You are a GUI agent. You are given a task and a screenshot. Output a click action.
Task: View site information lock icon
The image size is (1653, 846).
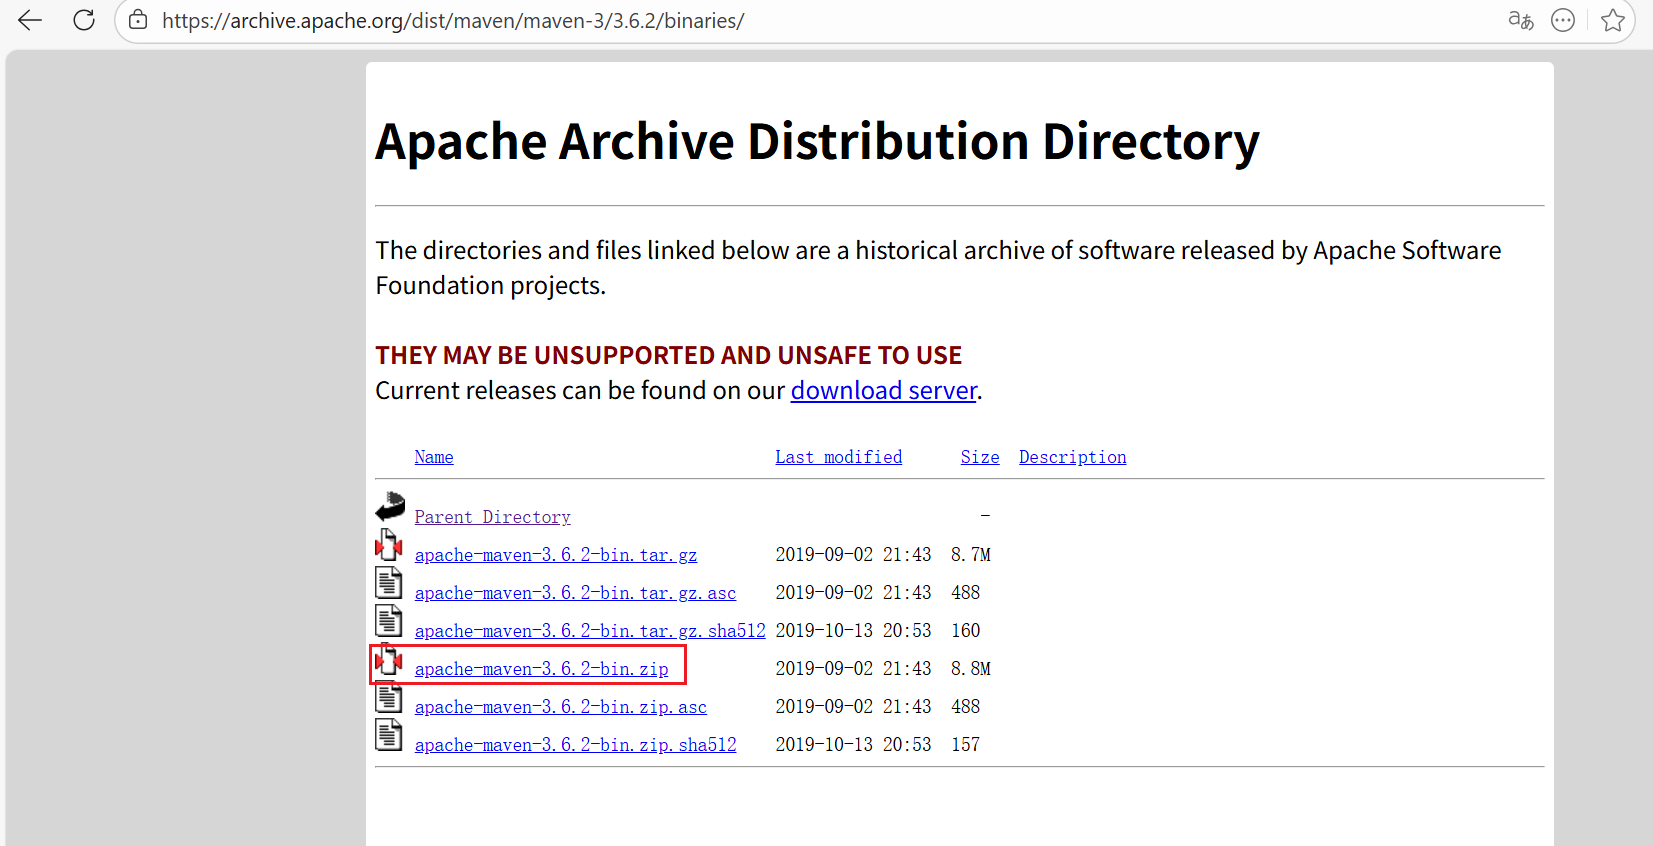pos(138,20)
